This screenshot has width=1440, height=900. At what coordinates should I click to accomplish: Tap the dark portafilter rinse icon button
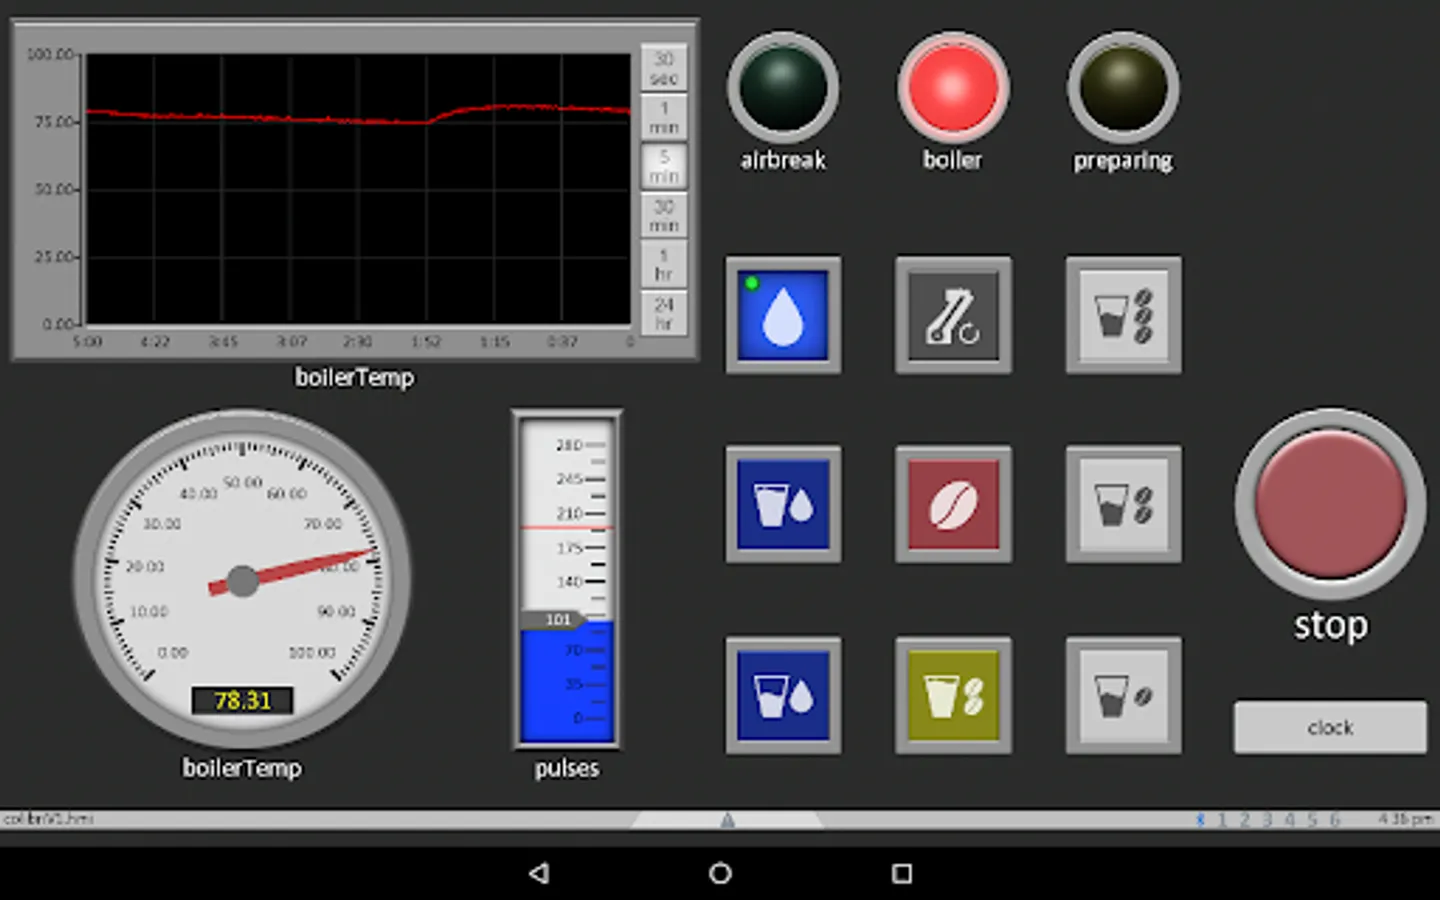[x=953, y=315]
